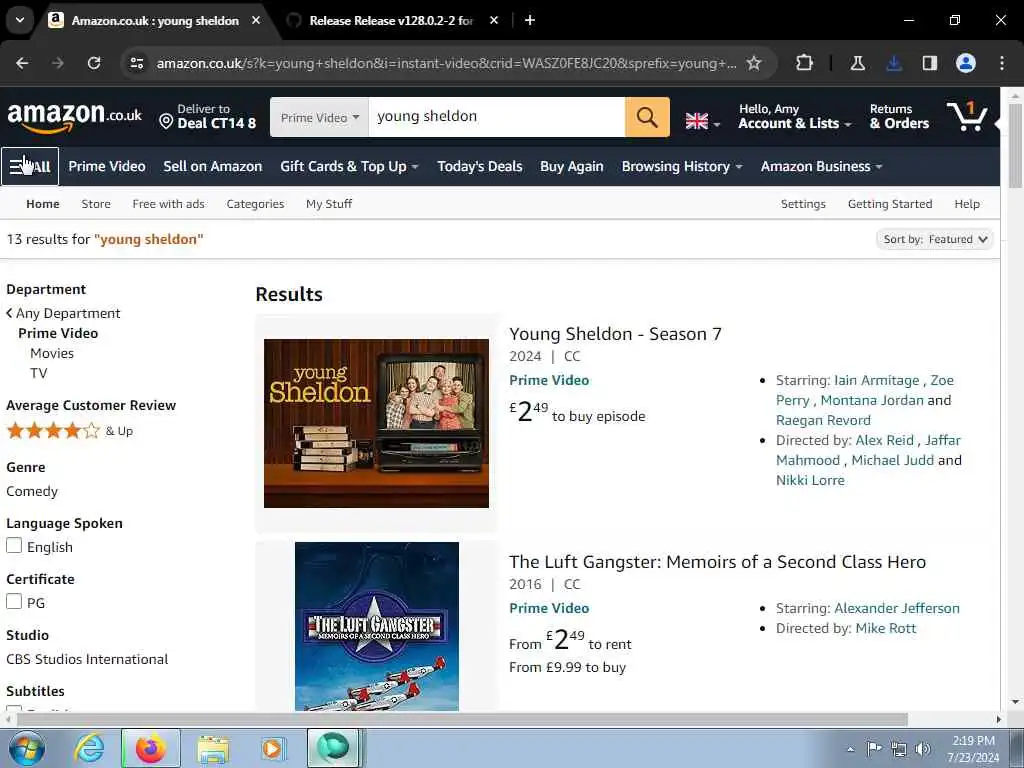1024x768 pixels.
Task: Click the browser back arrow
Action: [x=22, y=63]
